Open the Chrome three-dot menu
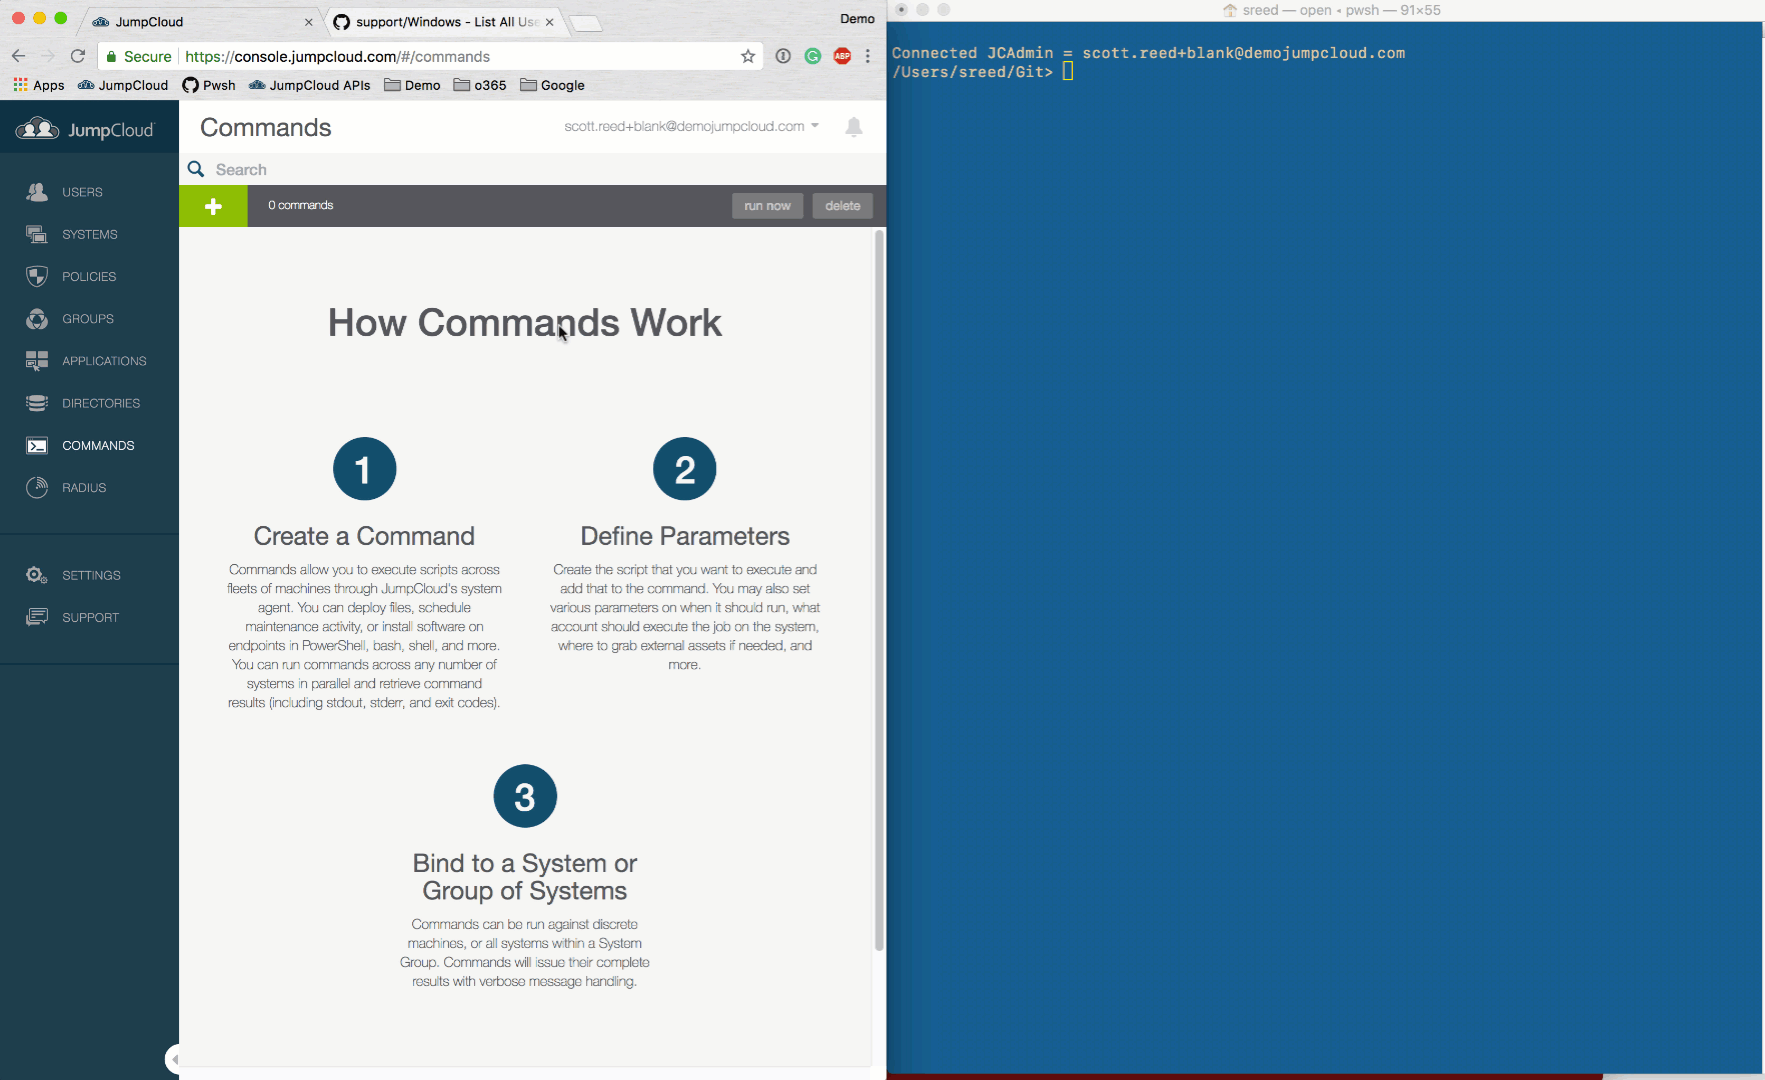The image size is (1765, 1080). click(x=868, y=57)
